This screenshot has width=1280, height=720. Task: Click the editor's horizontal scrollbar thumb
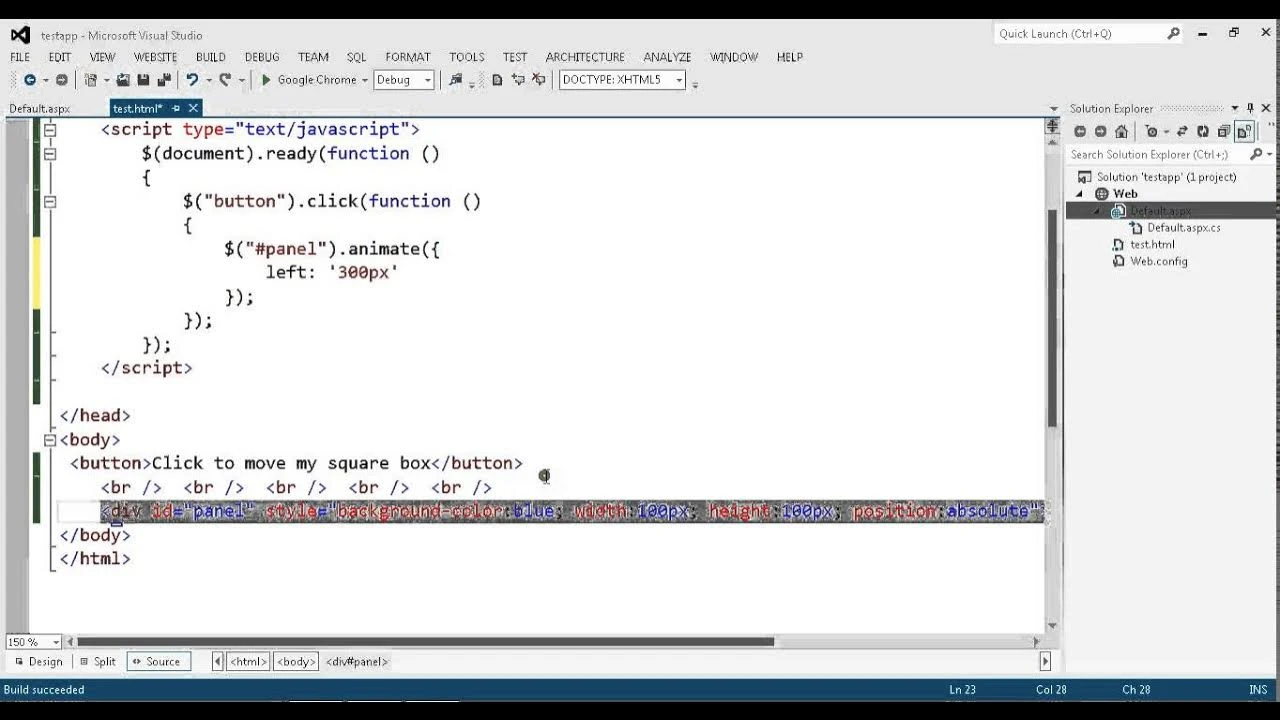coord(425,642)
